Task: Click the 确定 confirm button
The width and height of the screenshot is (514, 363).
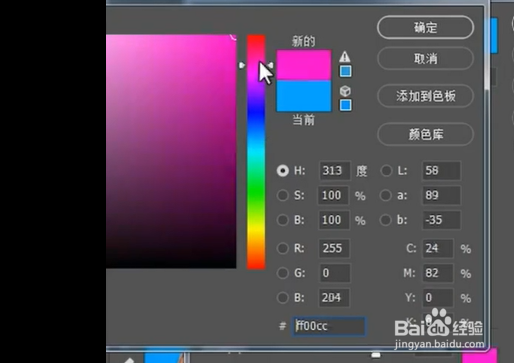Action: (425, 27)
